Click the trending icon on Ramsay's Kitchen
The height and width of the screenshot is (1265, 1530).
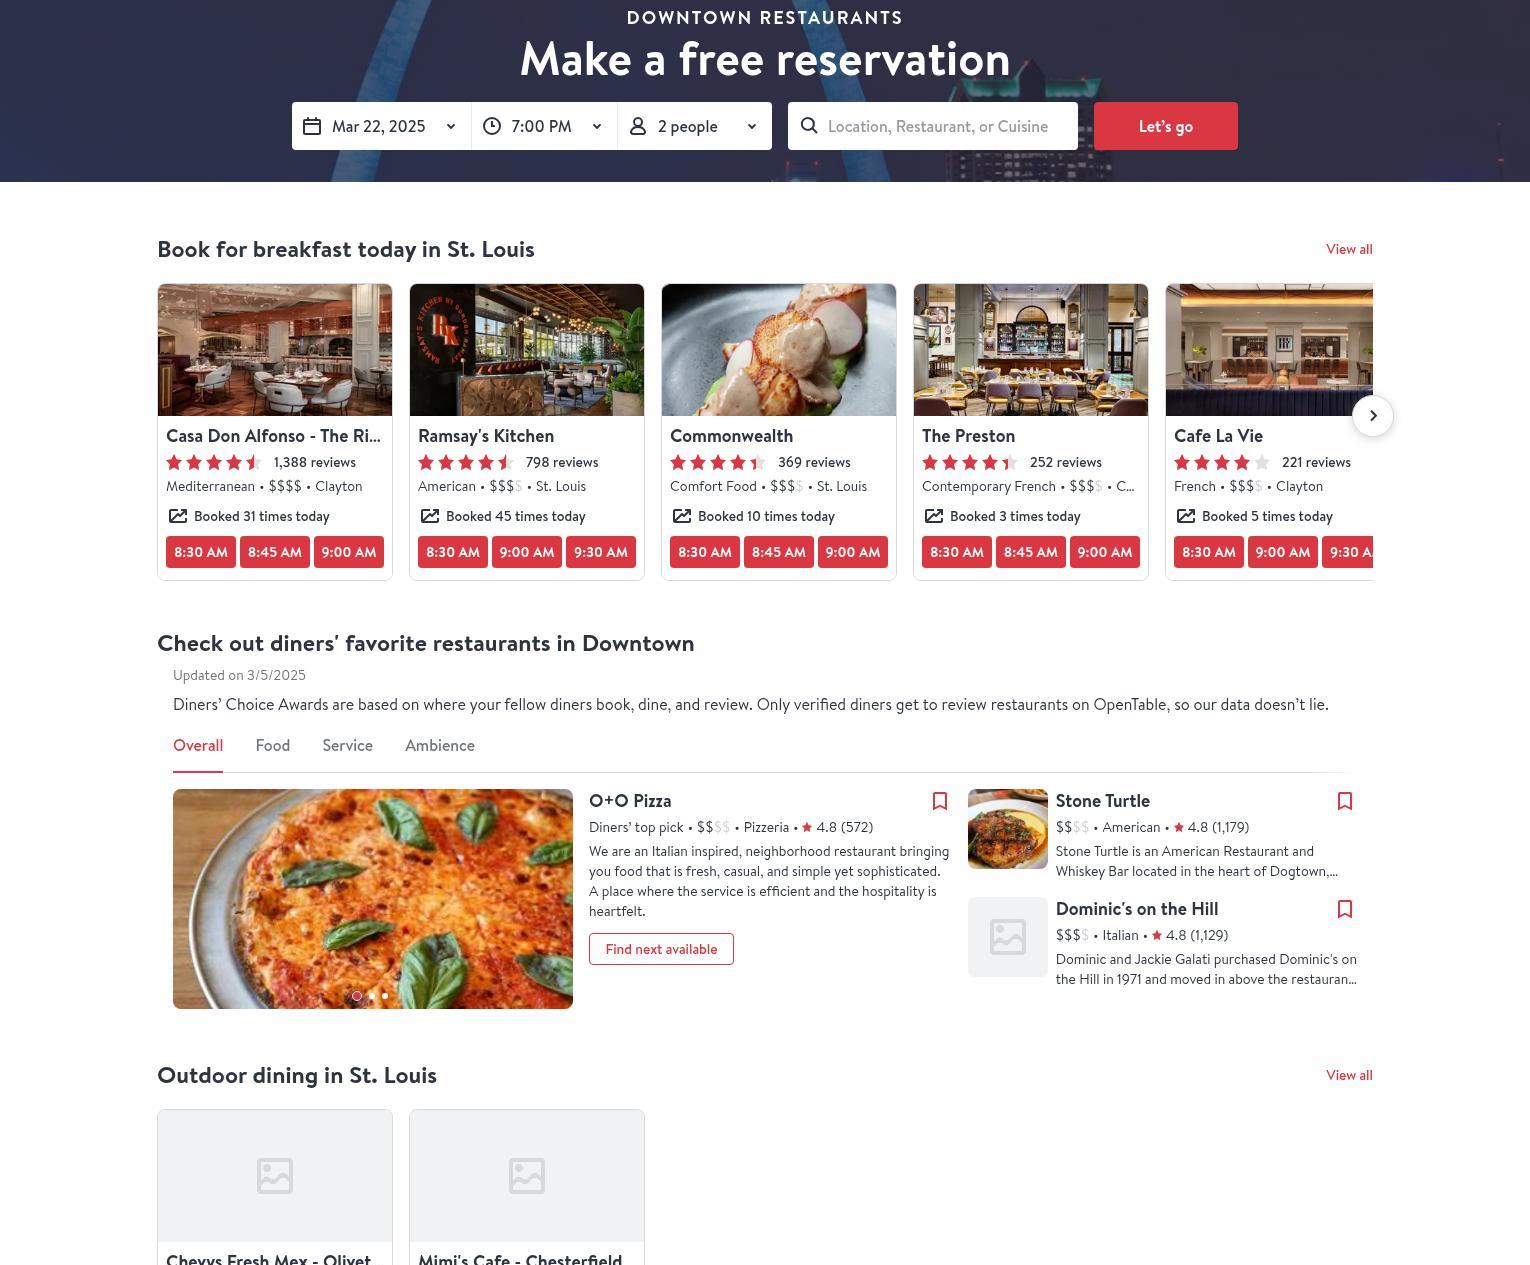[x=430, y=516]
